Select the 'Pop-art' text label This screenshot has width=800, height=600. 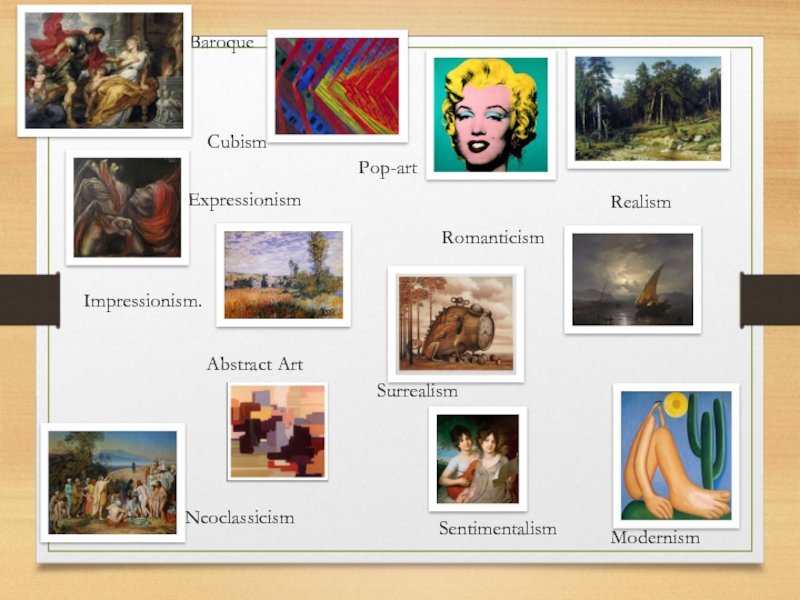point(388,168)
